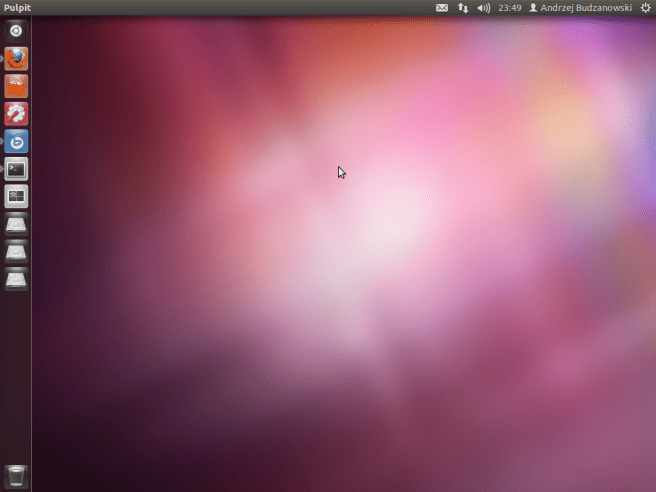Viewport: 656px width, 492px height.
Task: Open the Trash in the launcher
Action: point(16,474)
